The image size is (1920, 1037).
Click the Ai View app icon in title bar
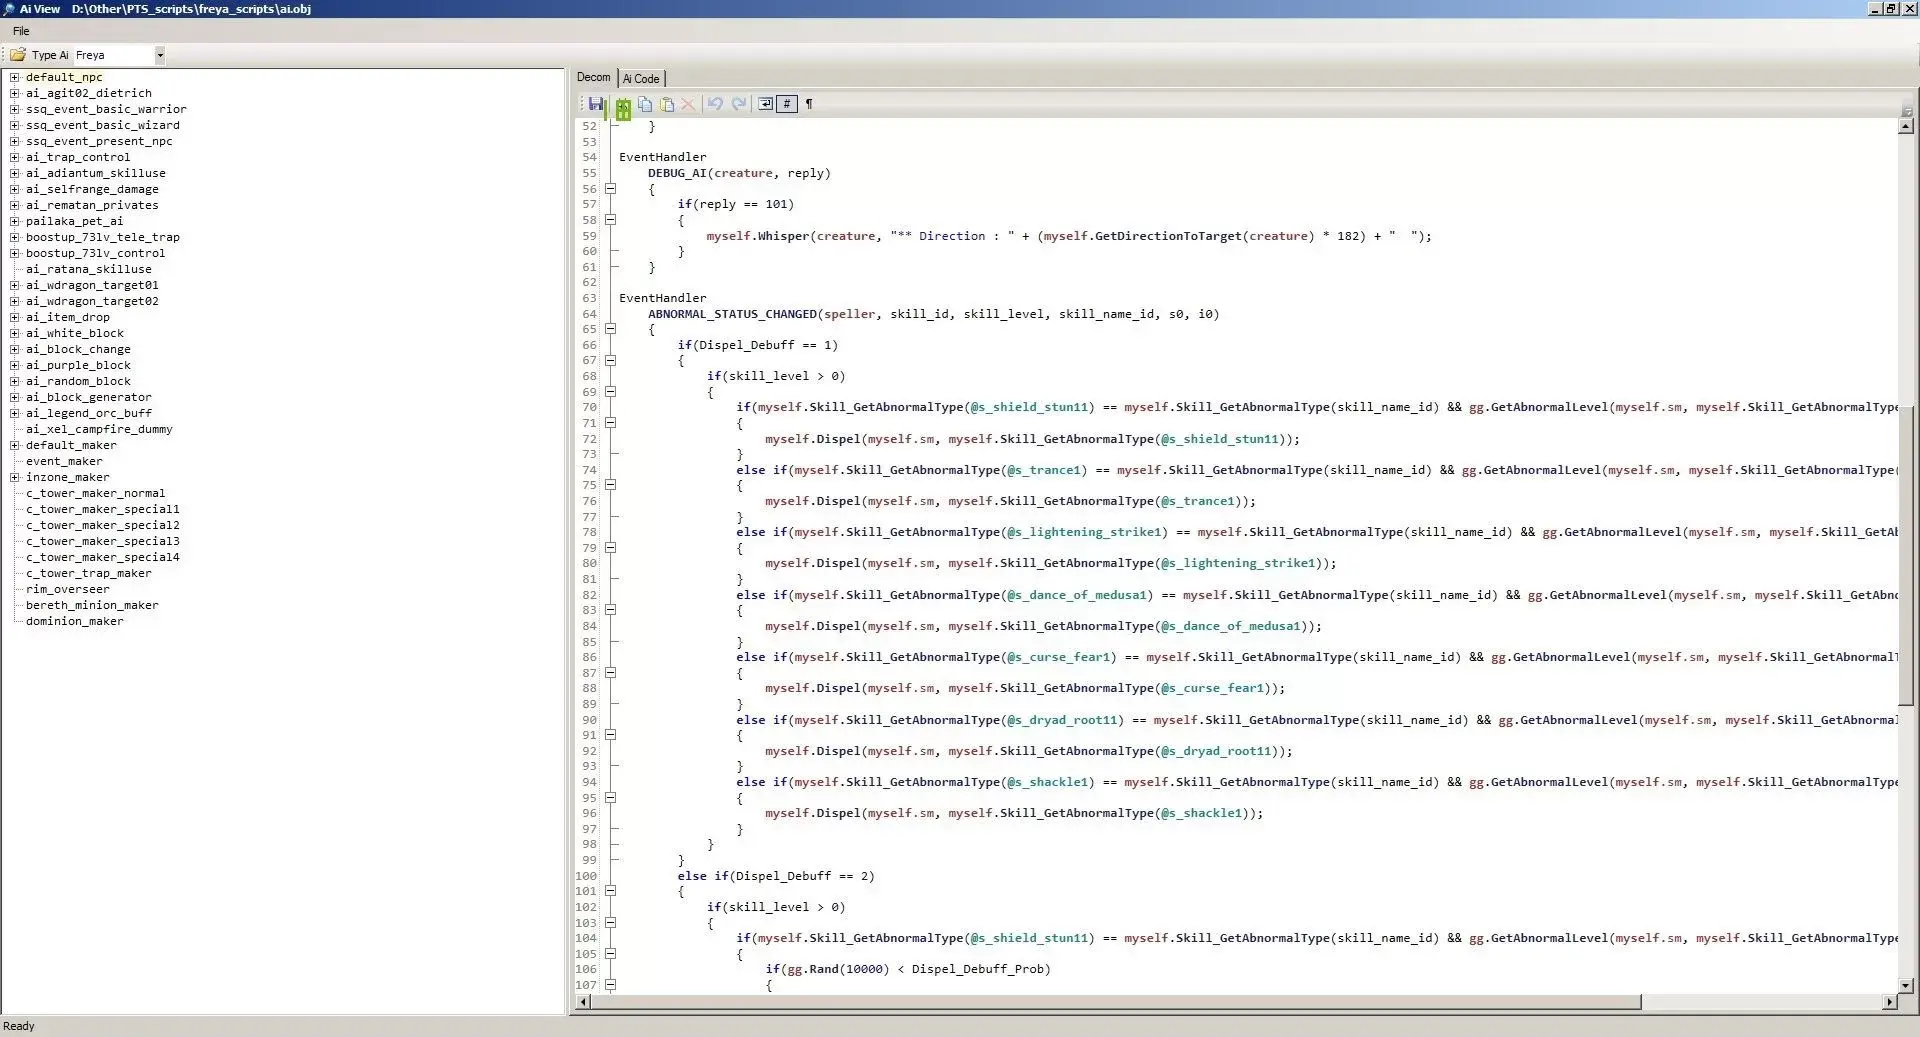9,8
